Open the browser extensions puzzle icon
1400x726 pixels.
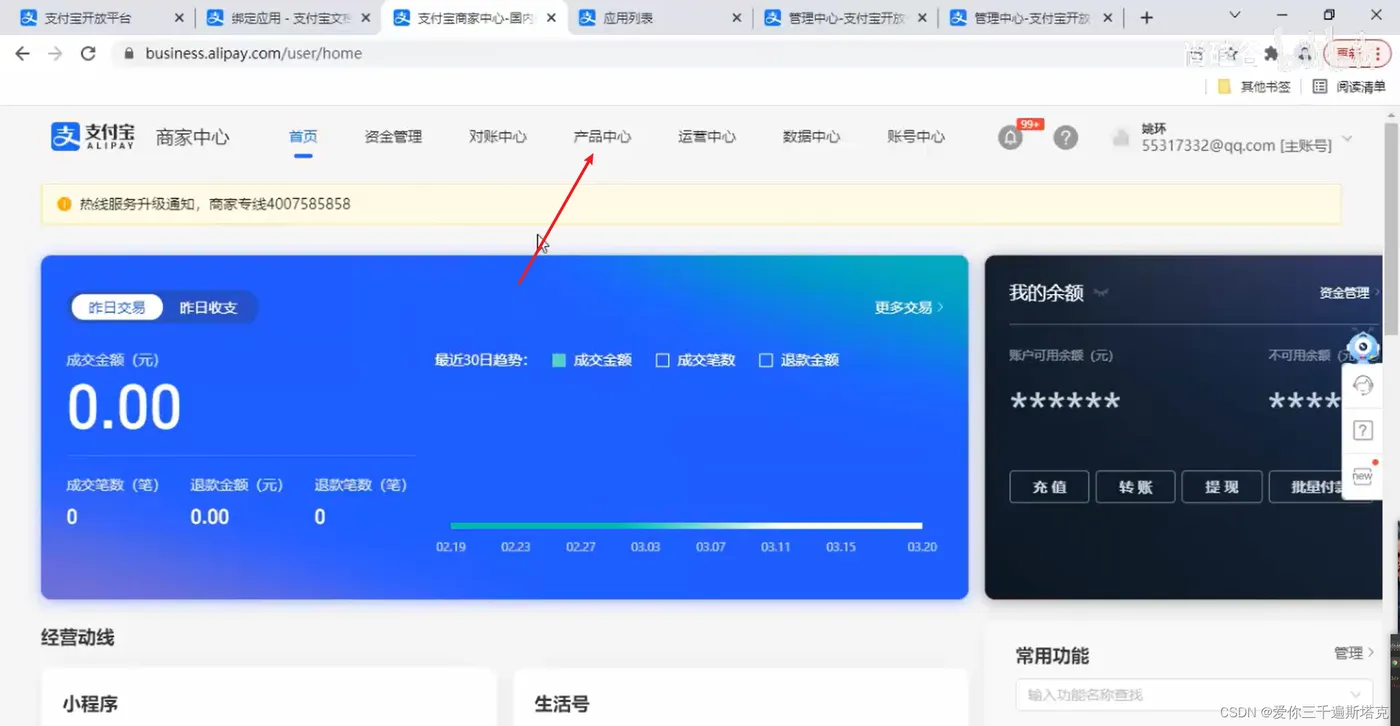[x=1271, y=53]
